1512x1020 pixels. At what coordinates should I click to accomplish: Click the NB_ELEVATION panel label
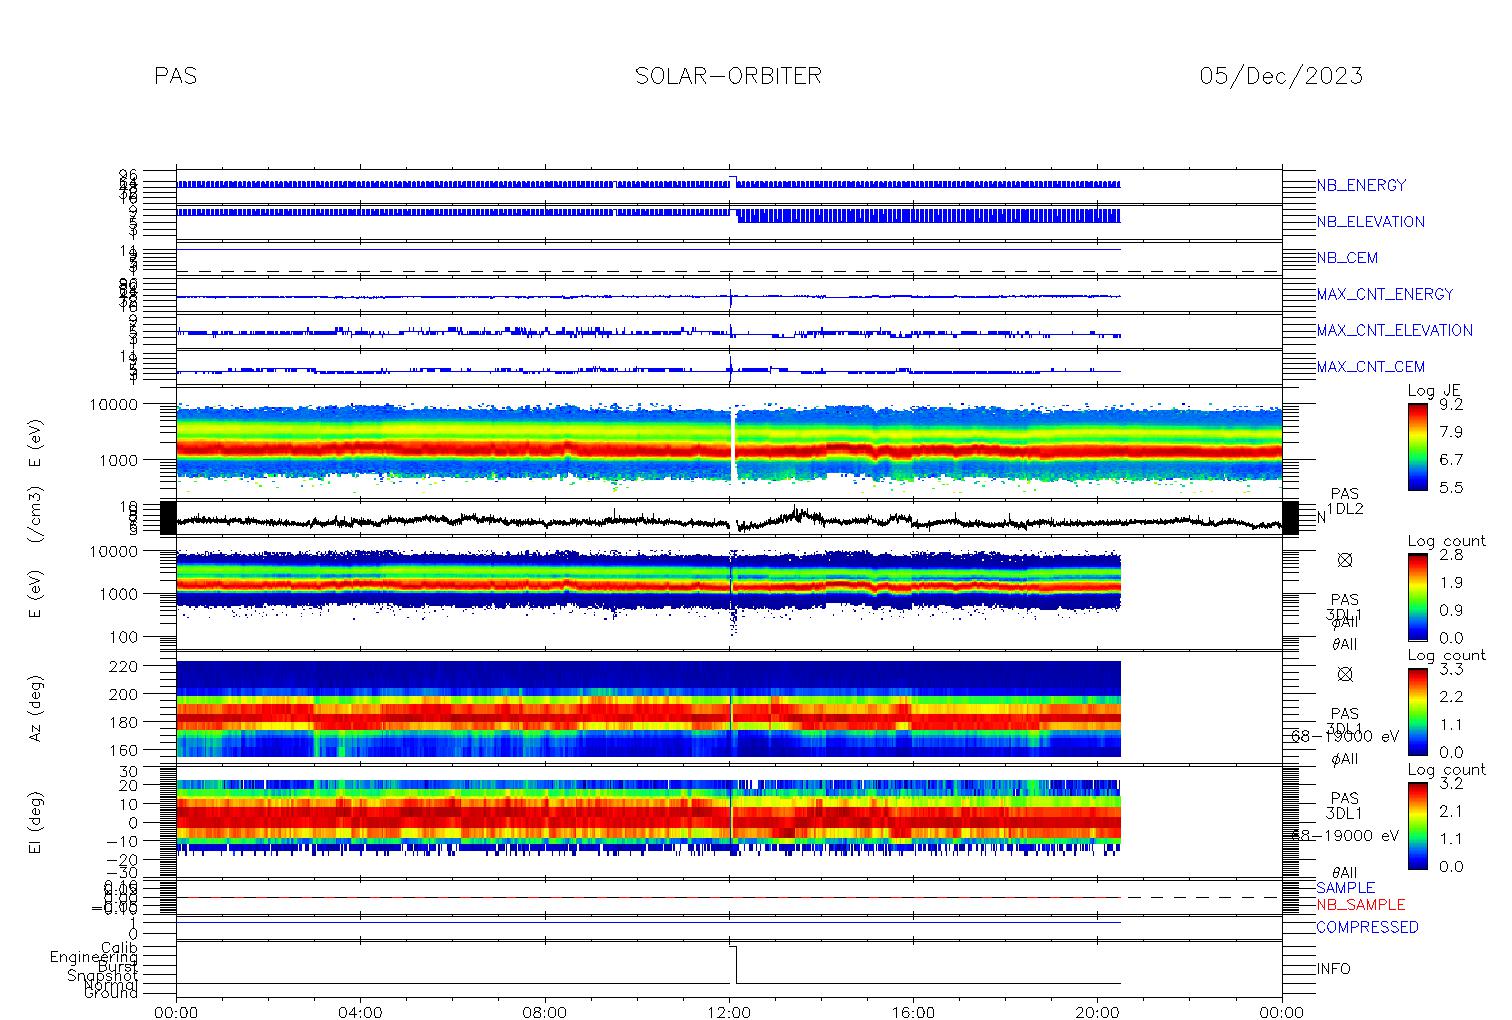[x=1370, y=222]
